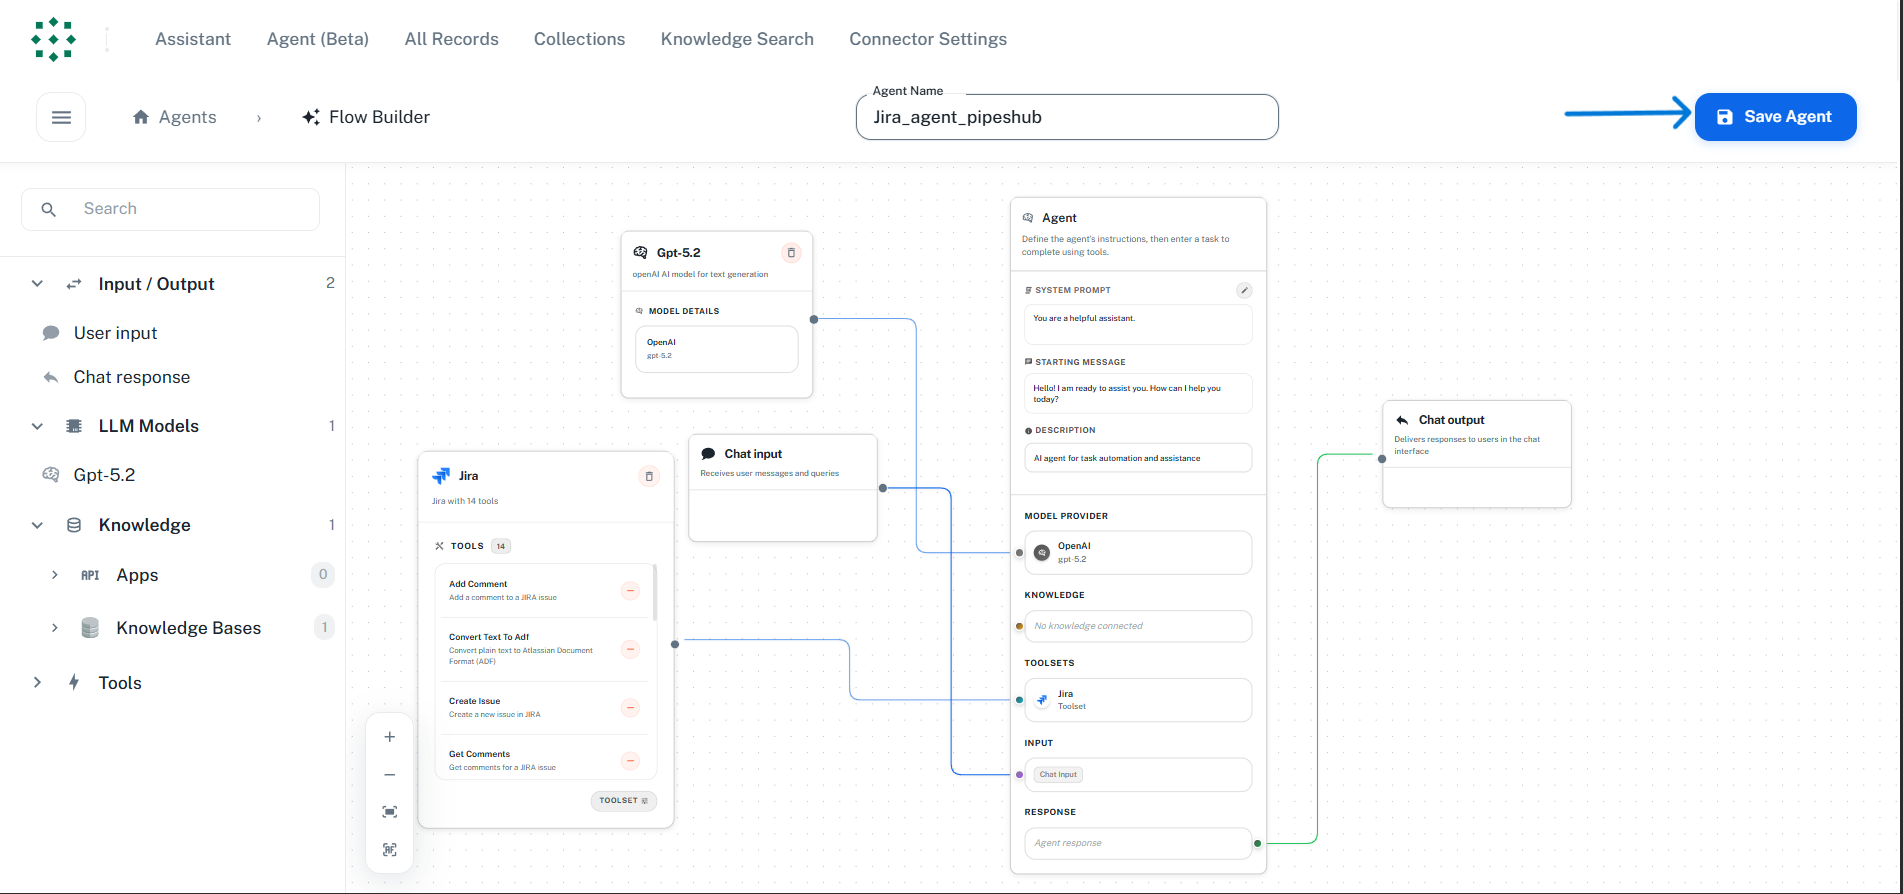Save the agent
Screen dimensions: 1903x894
1776,117
